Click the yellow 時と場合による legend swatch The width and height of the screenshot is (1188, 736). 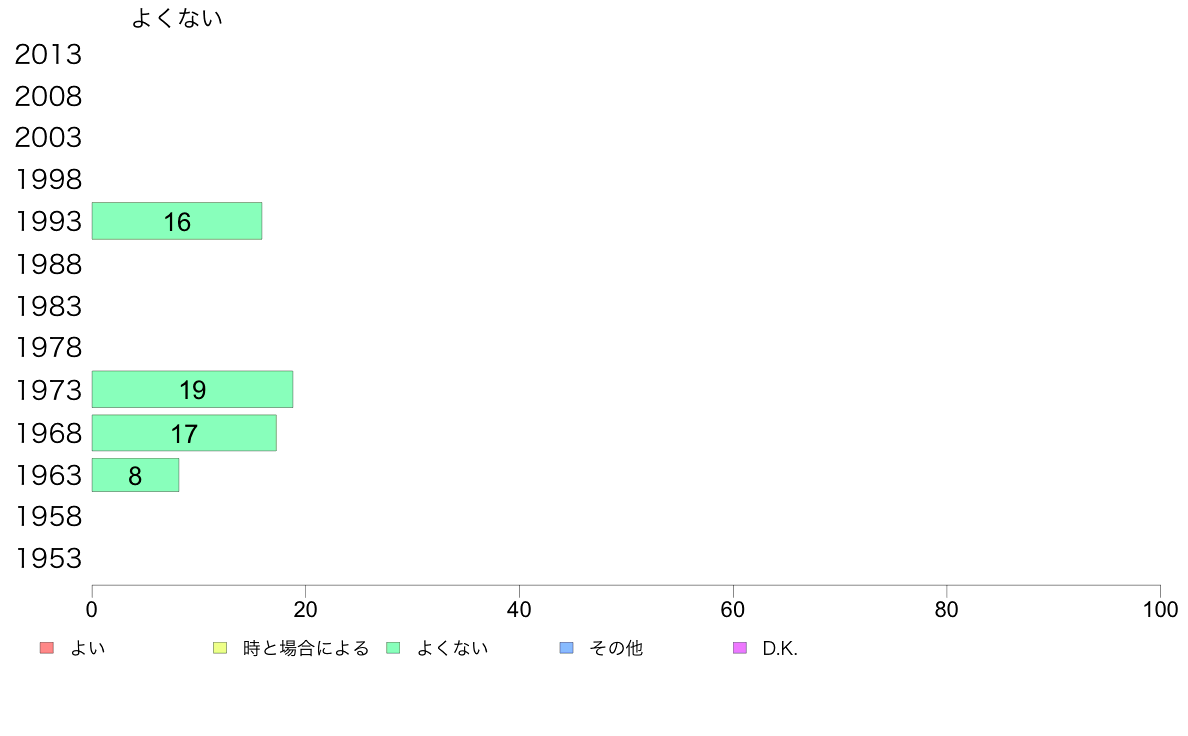(220, 648)
